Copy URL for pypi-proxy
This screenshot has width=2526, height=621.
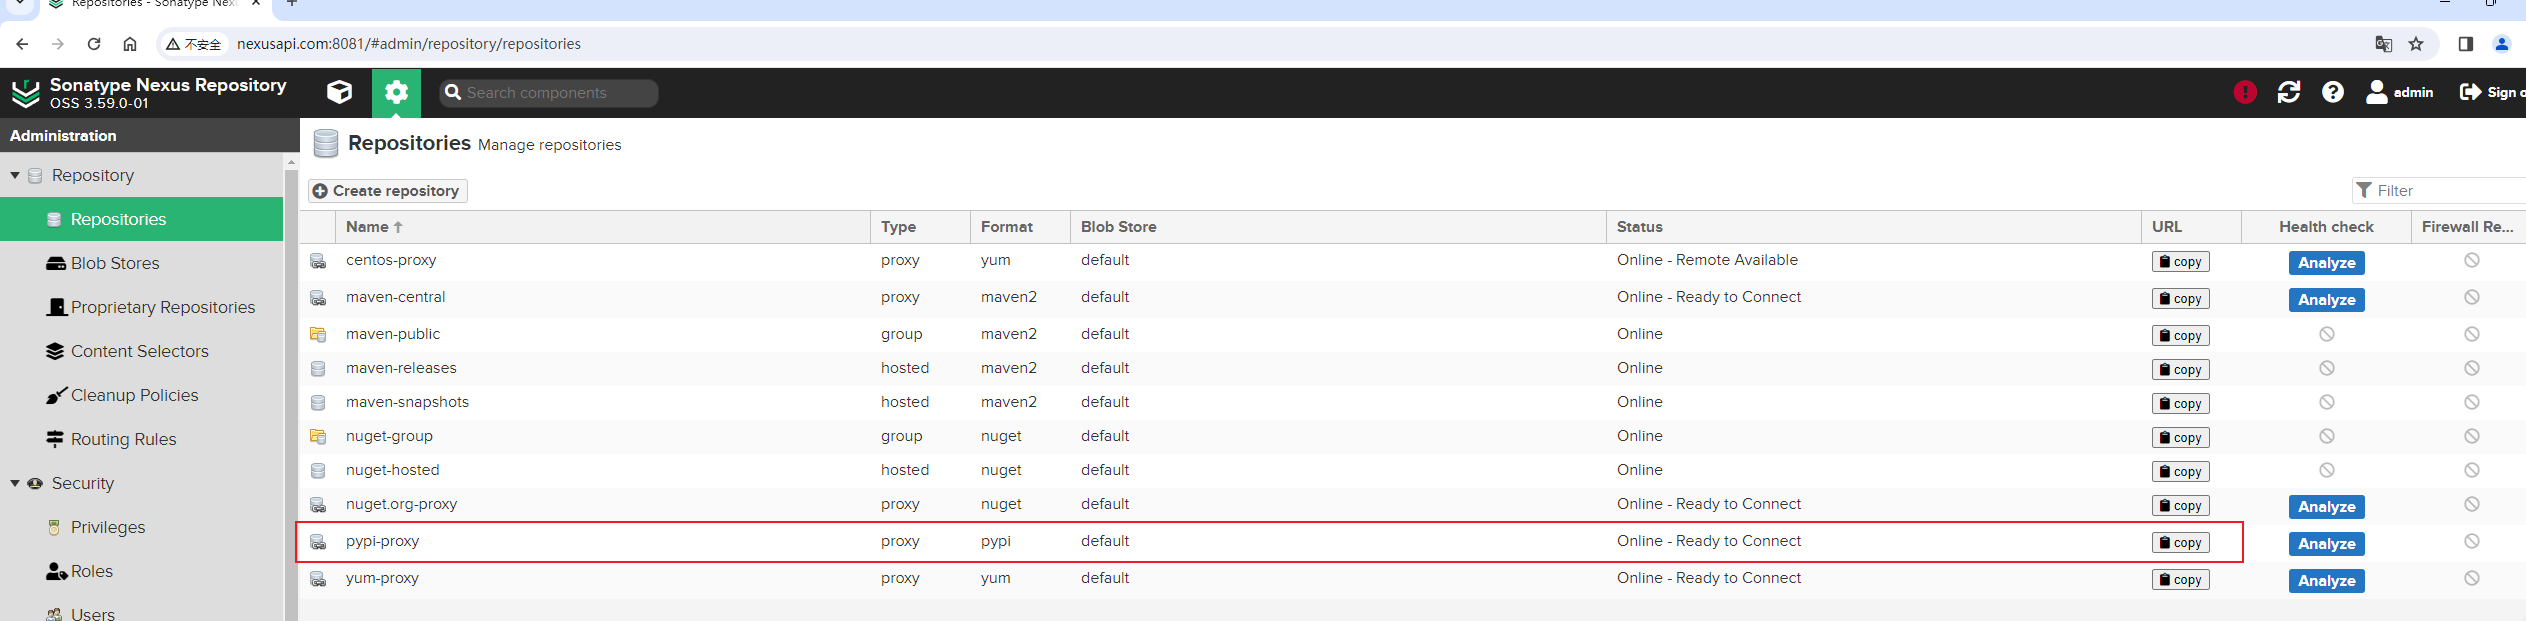(2180, 543)
